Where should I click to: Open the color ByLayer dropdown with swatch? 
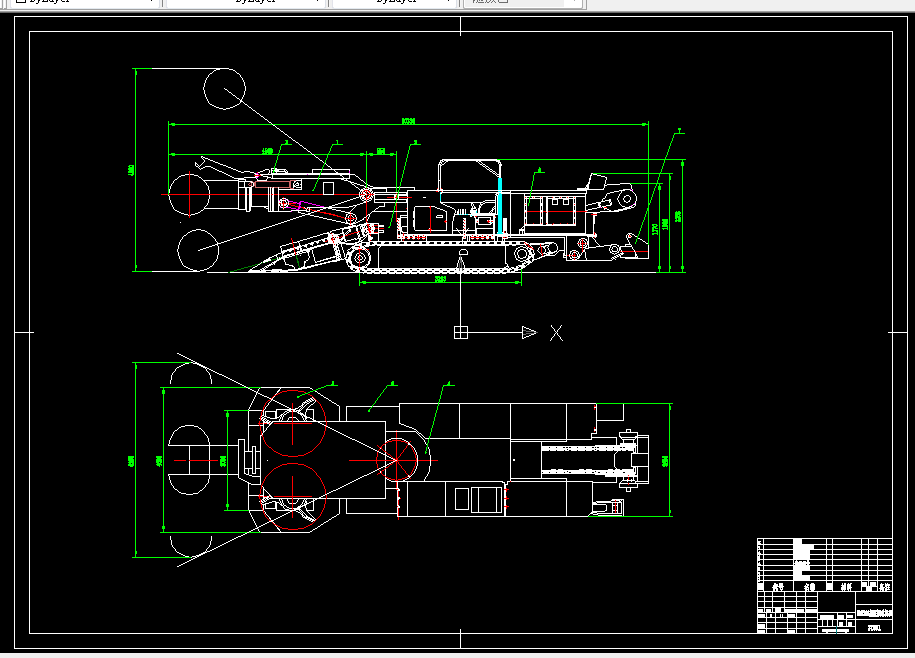click(85, 2)
